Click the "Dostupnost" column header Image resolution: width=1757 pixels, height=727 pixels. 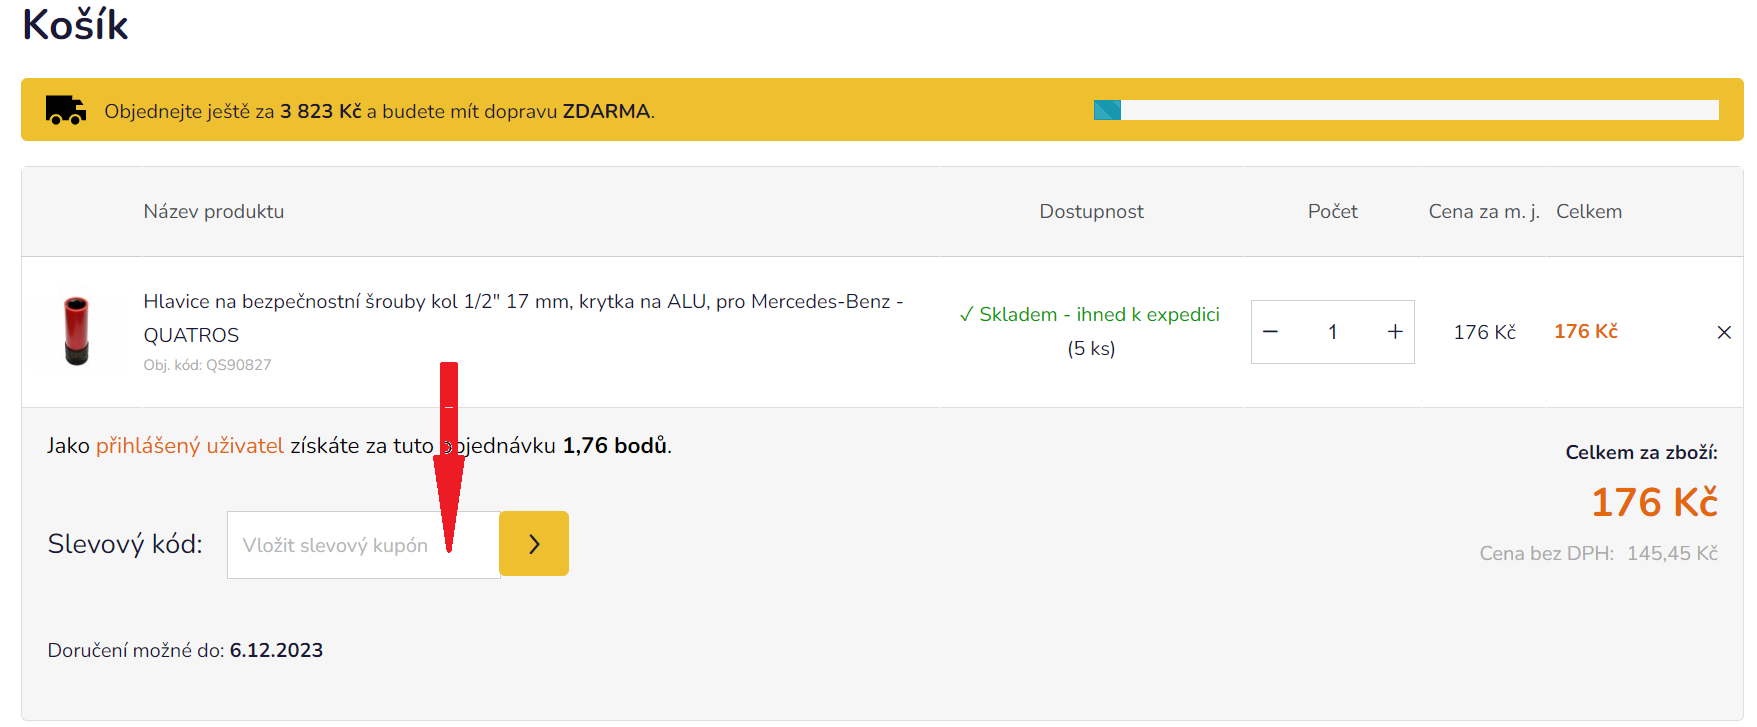[1091, 212]
